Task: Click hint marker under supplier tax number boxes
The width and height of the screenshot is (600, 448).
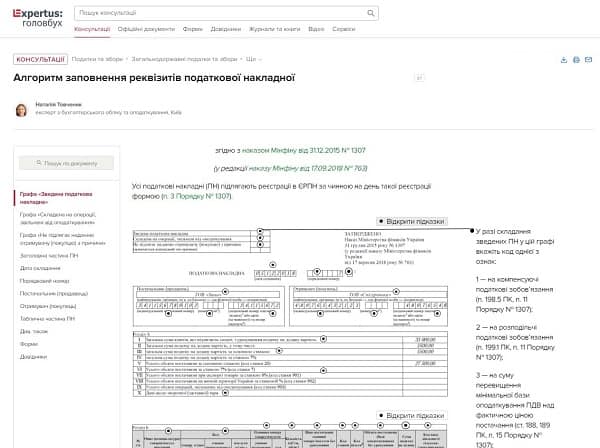Action: 168,313
